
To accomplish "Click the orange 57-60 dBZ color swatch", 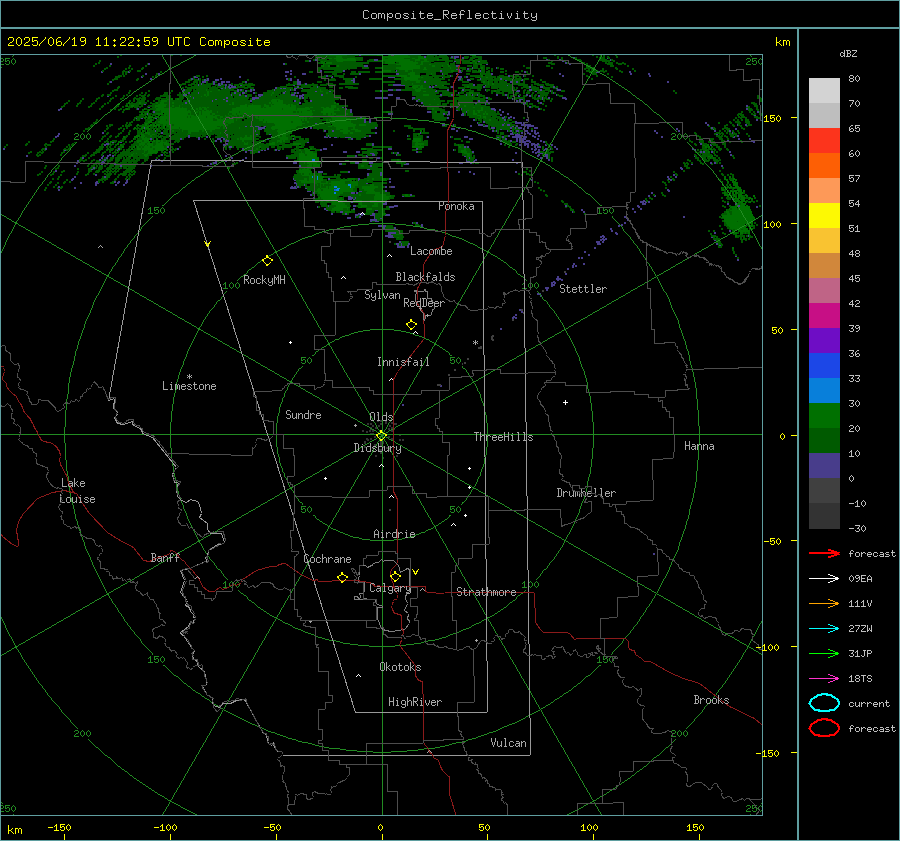I will click(824, 165).
